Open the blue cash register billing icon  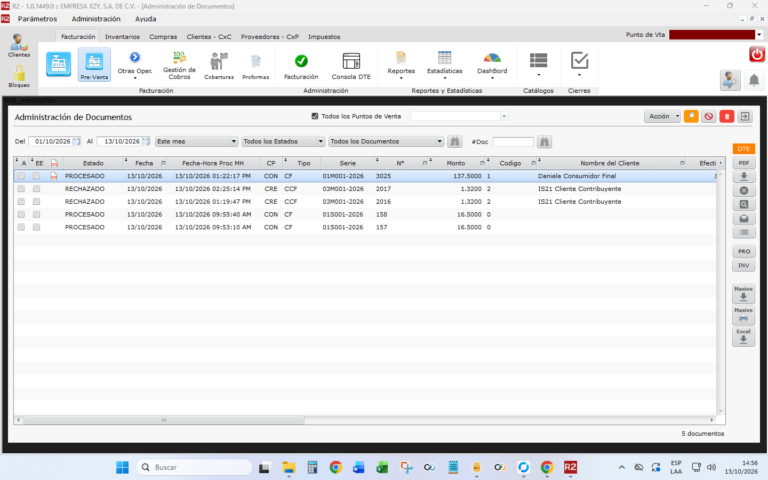pos(58,64)
